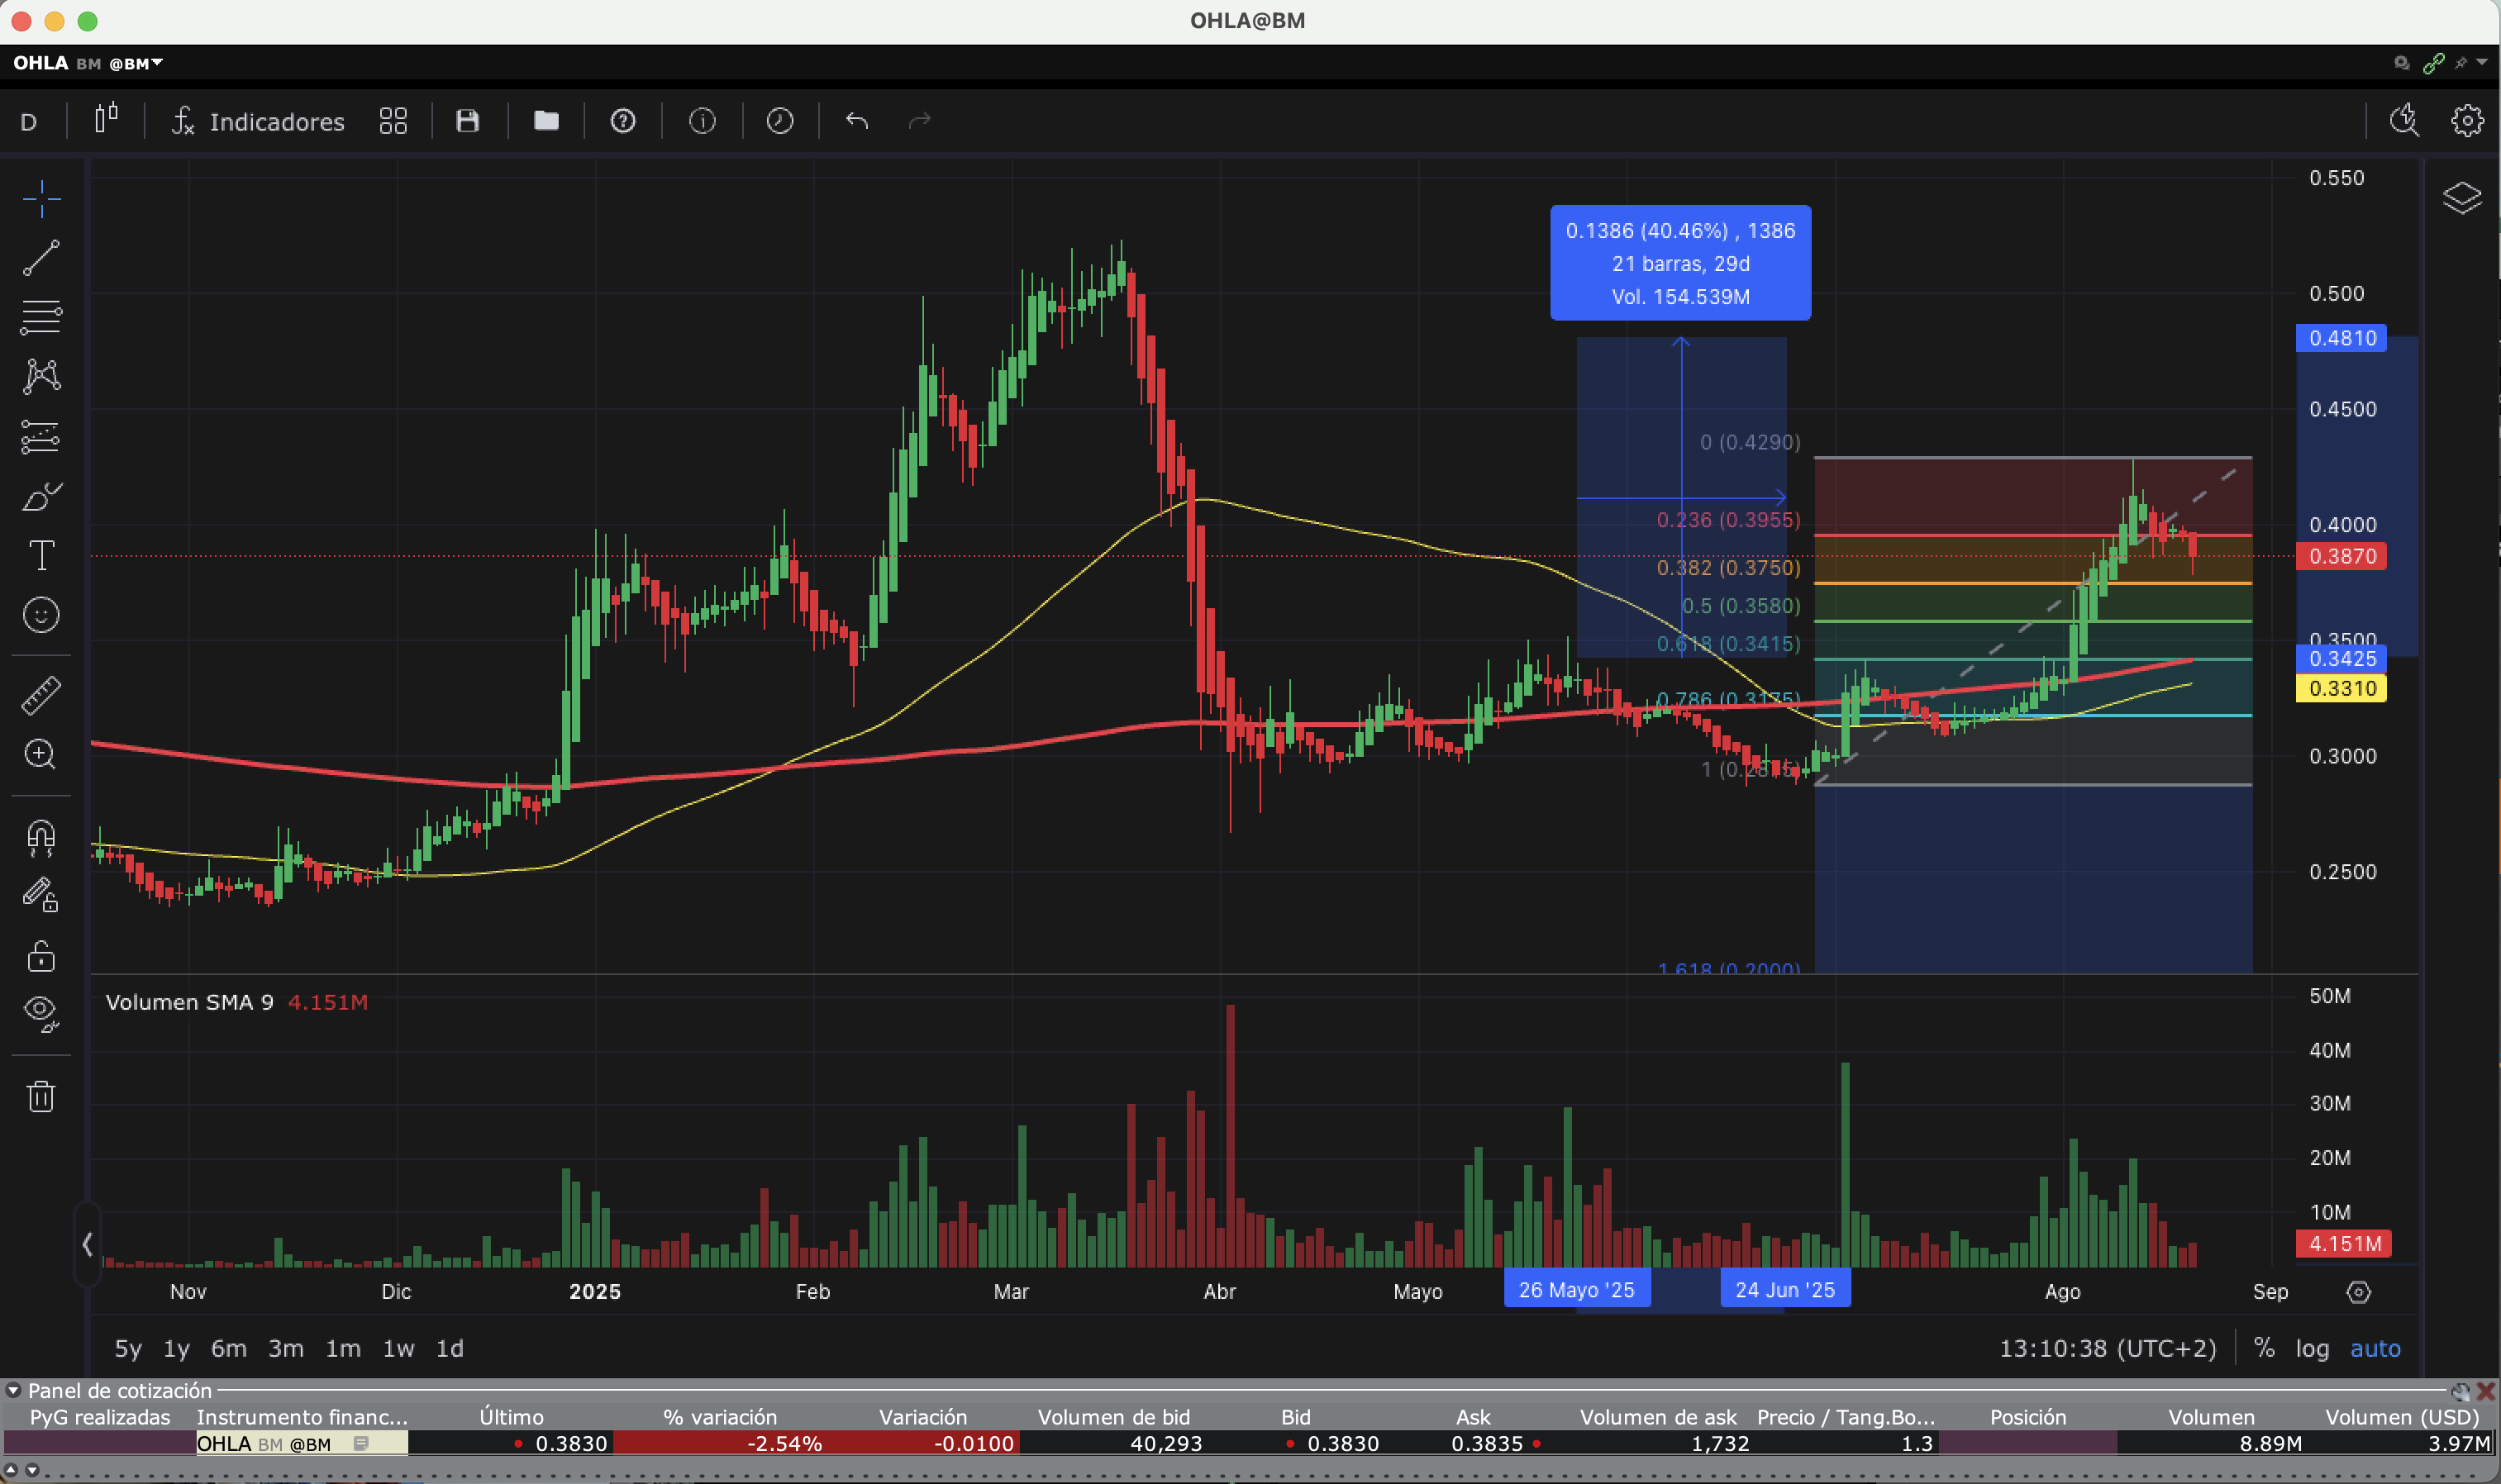Set range to 1m
Screen dimensions: 2501x1484
coord(343,1349)
